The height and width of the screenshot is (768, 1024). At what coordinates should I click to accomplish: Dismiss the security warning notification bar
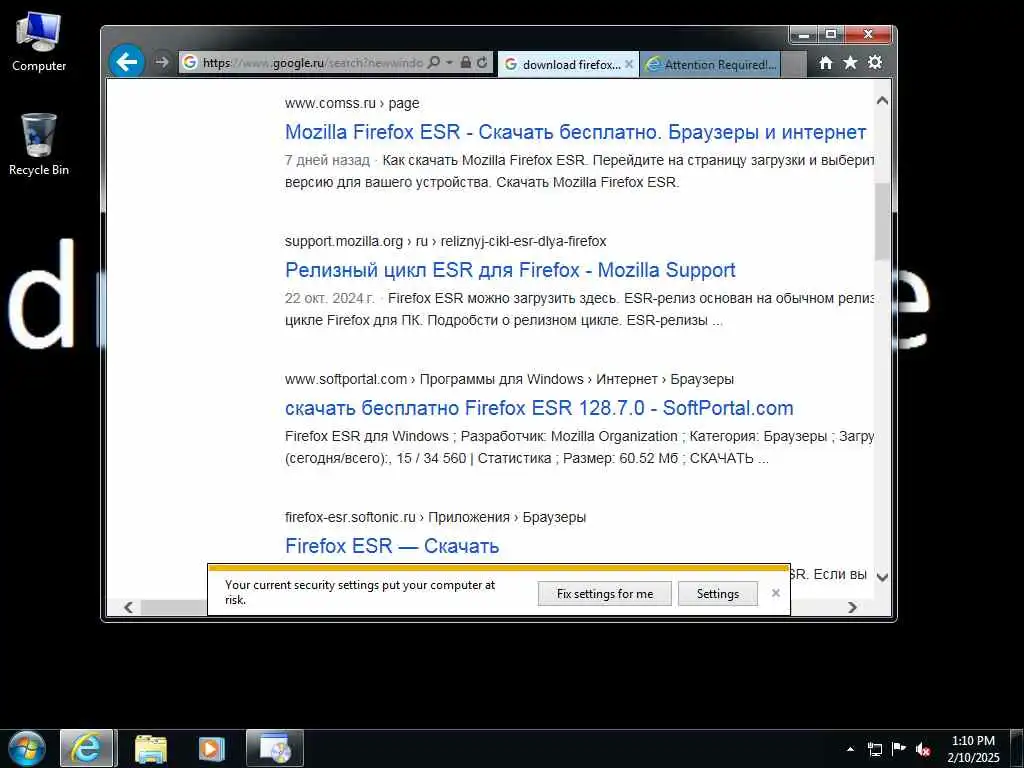776,593
